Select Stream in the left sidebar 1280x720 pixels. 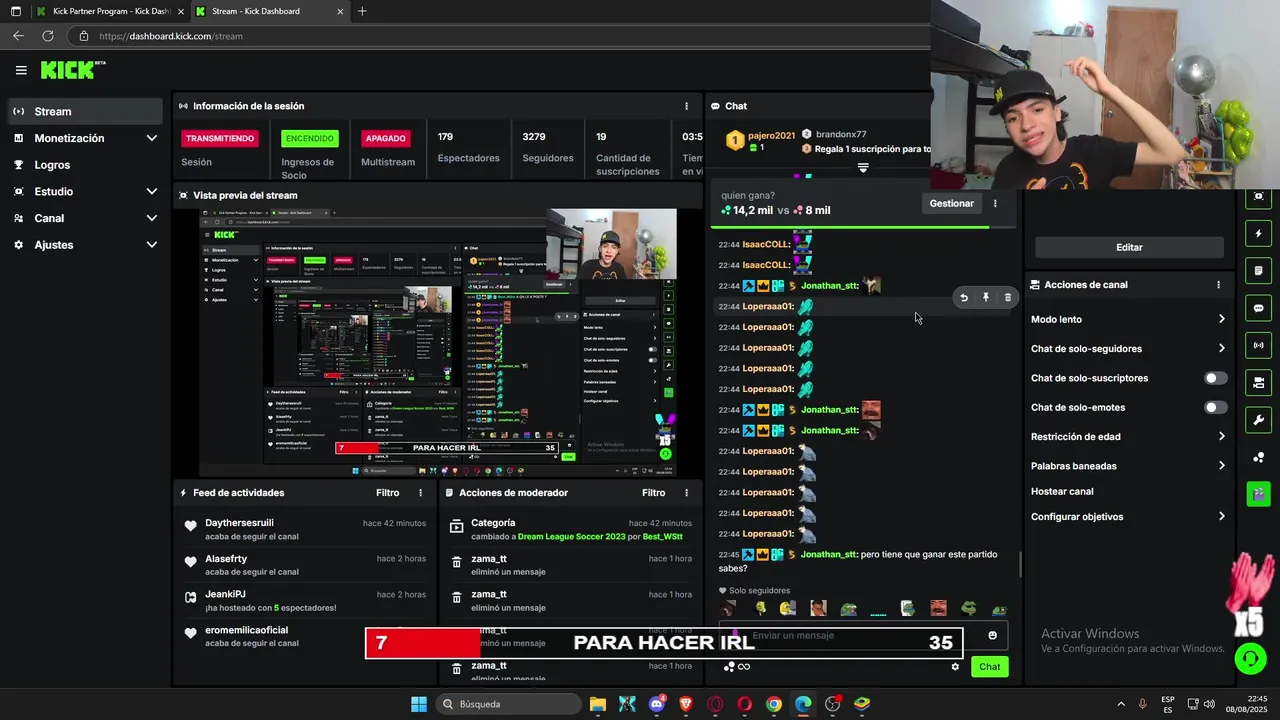85,111
